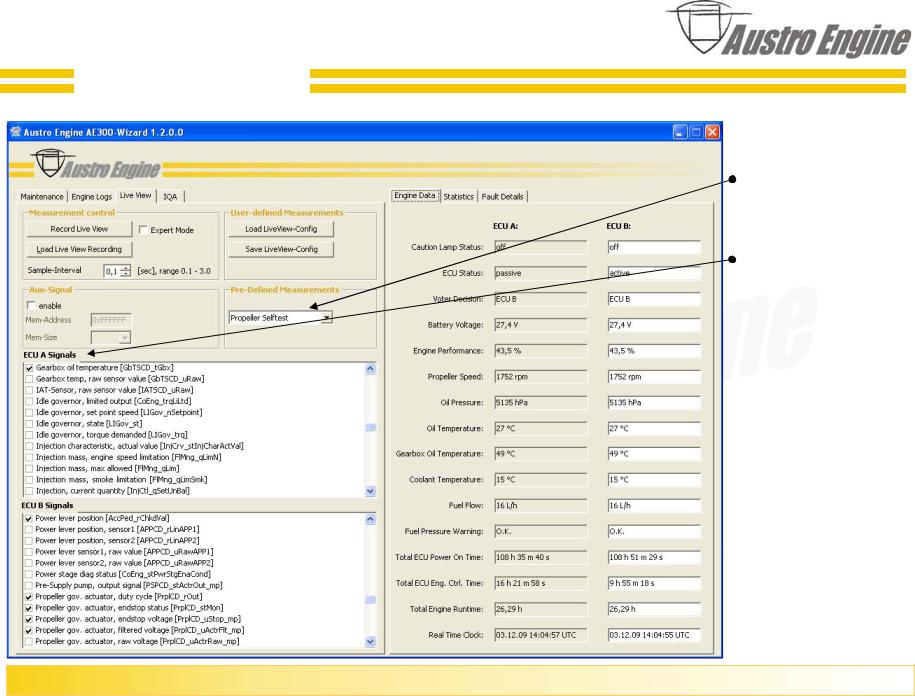
Task: Check Power lever sensor2, raw value
Action: 29,564
